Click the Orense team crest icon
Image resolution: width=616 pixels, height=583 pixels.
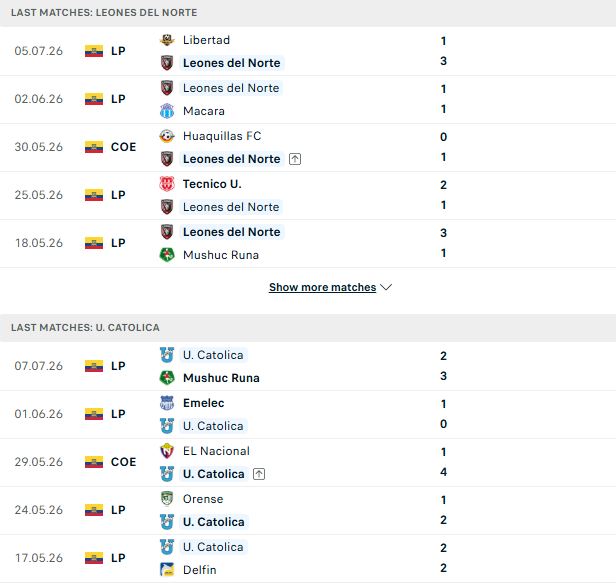click(x=167, y=499)
